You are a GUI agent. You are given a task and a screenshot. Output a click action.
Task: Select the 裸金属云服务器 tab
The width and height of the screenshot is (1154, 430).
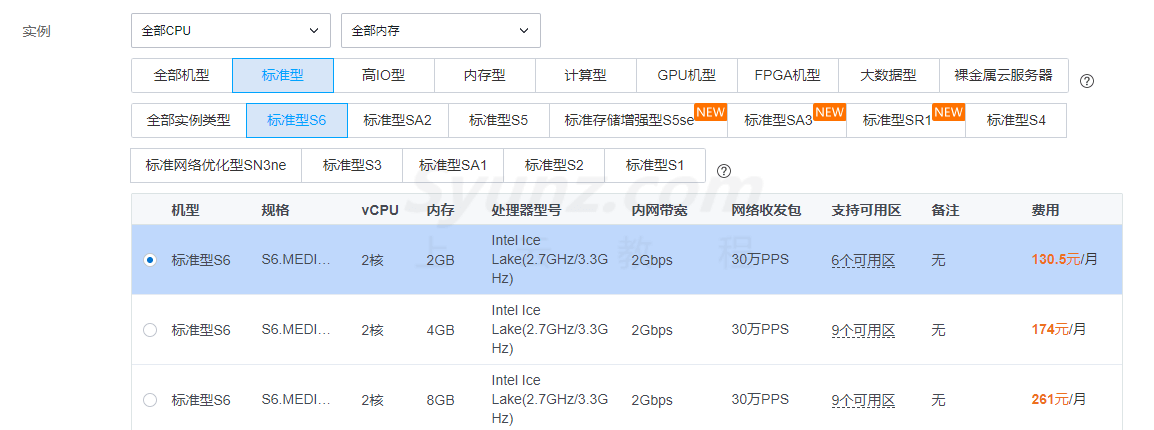point(1003,75)
